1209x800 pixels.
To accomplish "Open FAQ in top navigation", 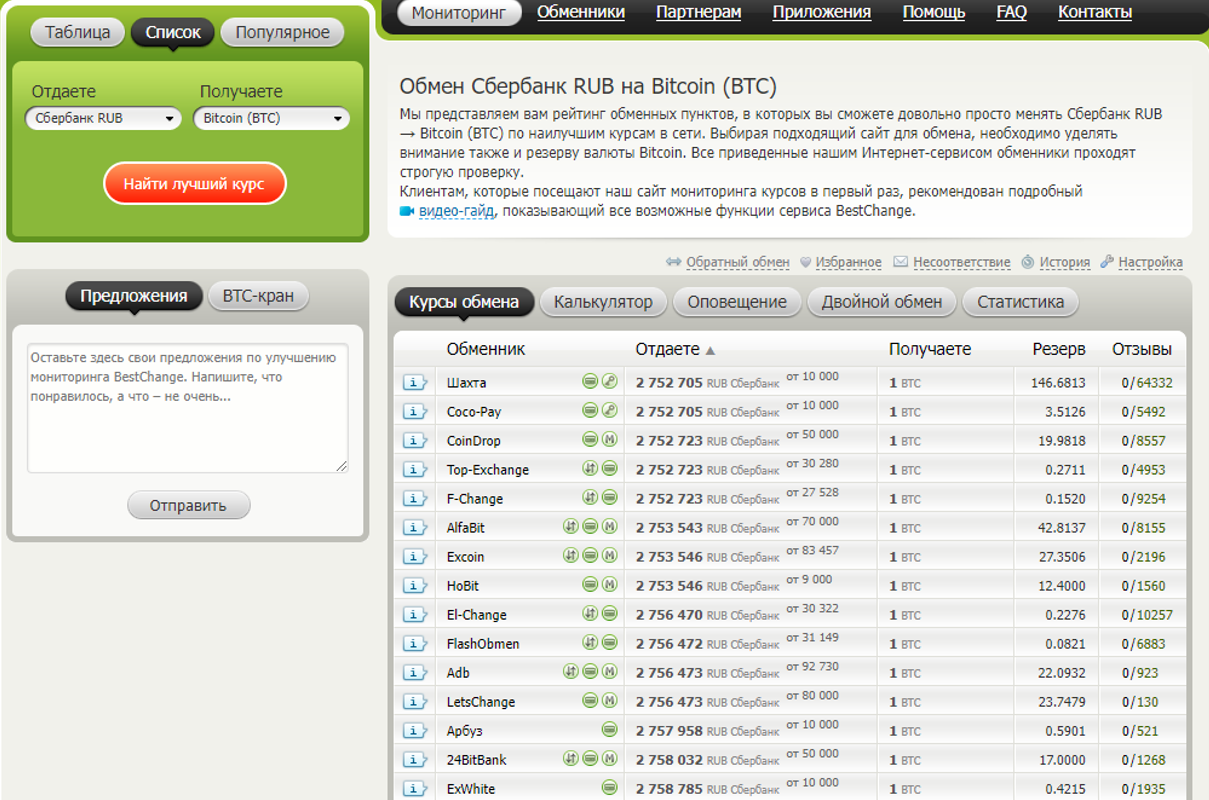I will [x=1012, y=12].
